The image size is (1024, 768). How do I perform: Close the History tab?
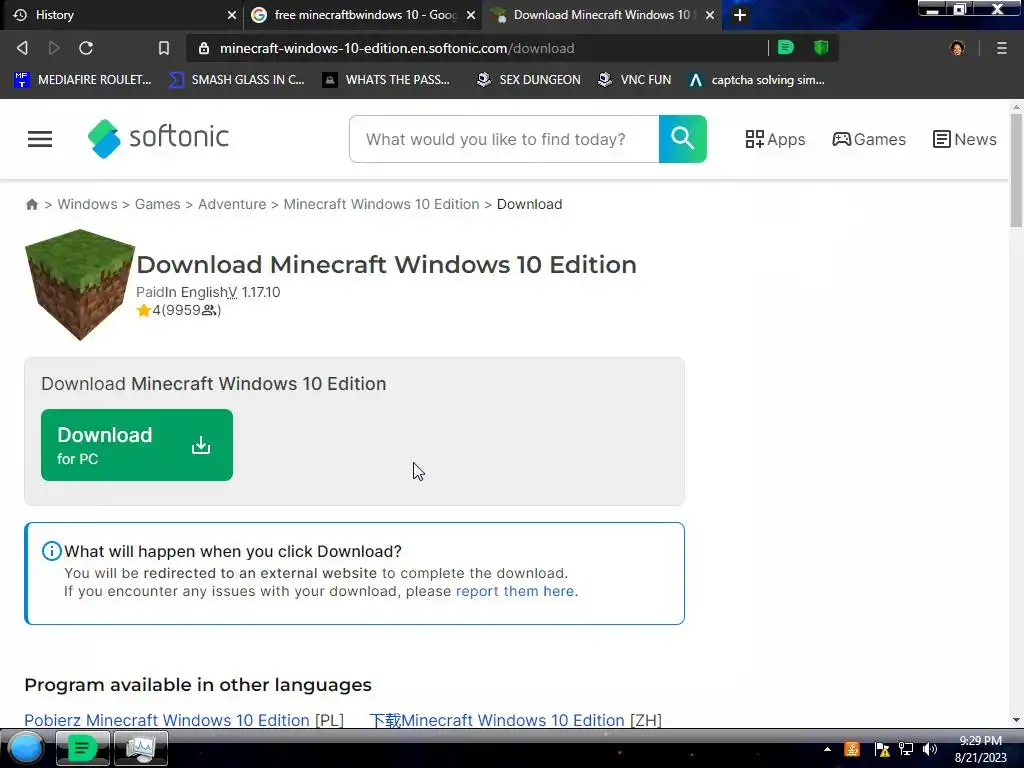[x=231, y=15]
